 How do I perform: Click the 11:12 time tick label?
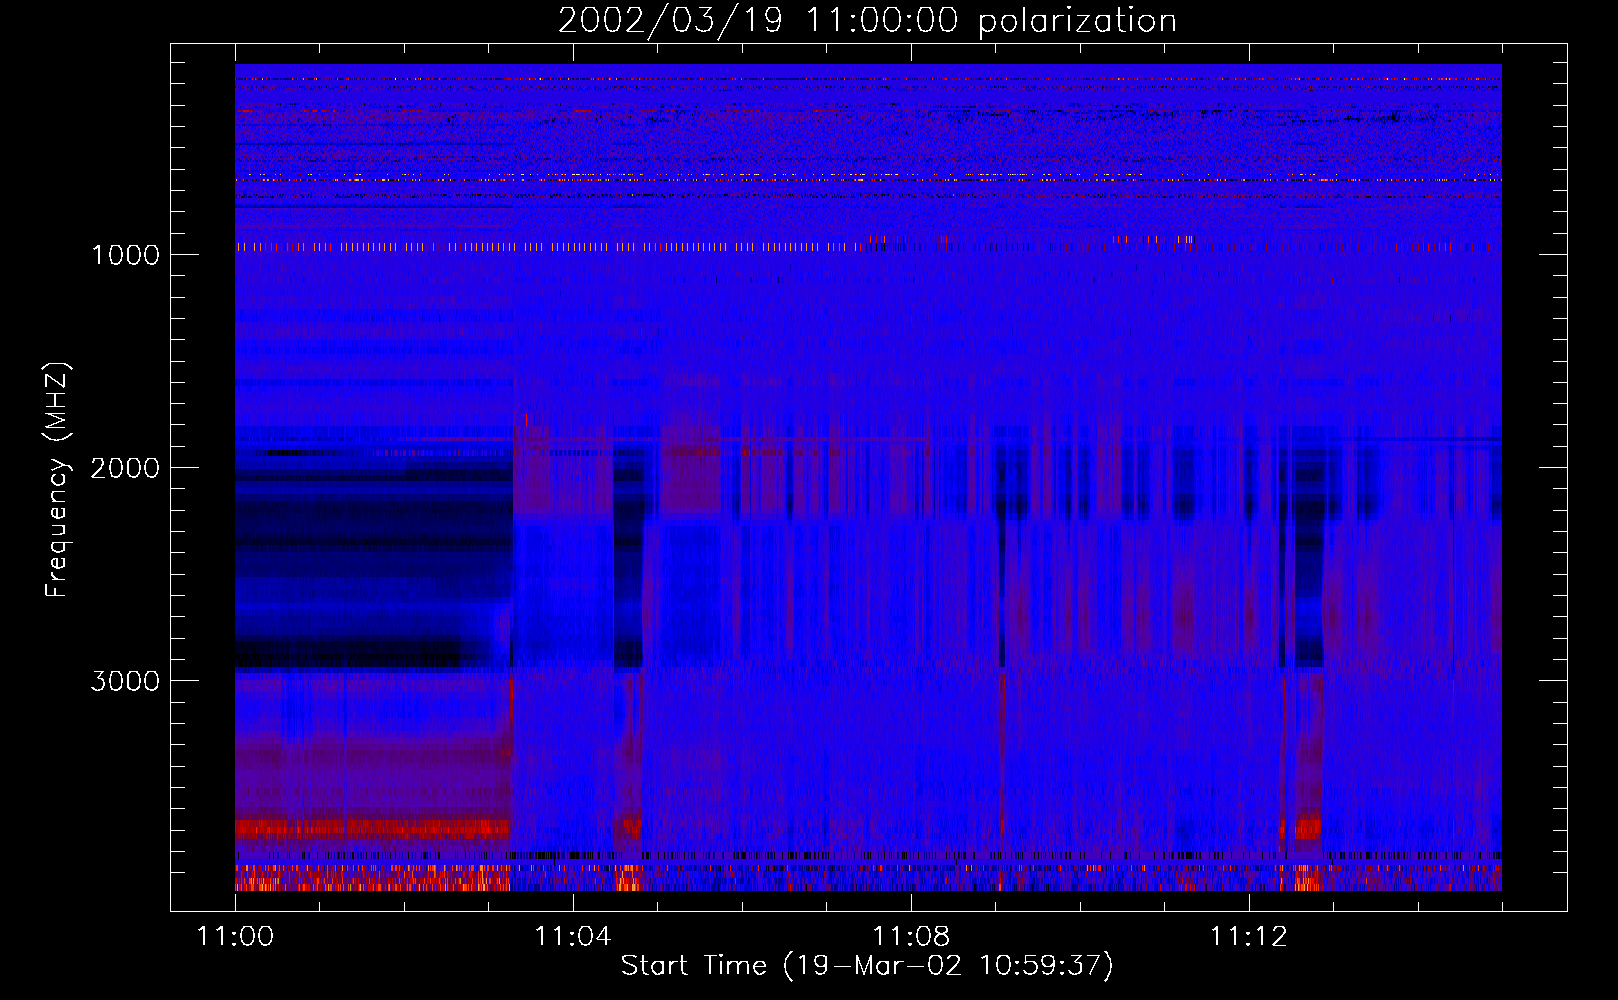coord(1249,937)
